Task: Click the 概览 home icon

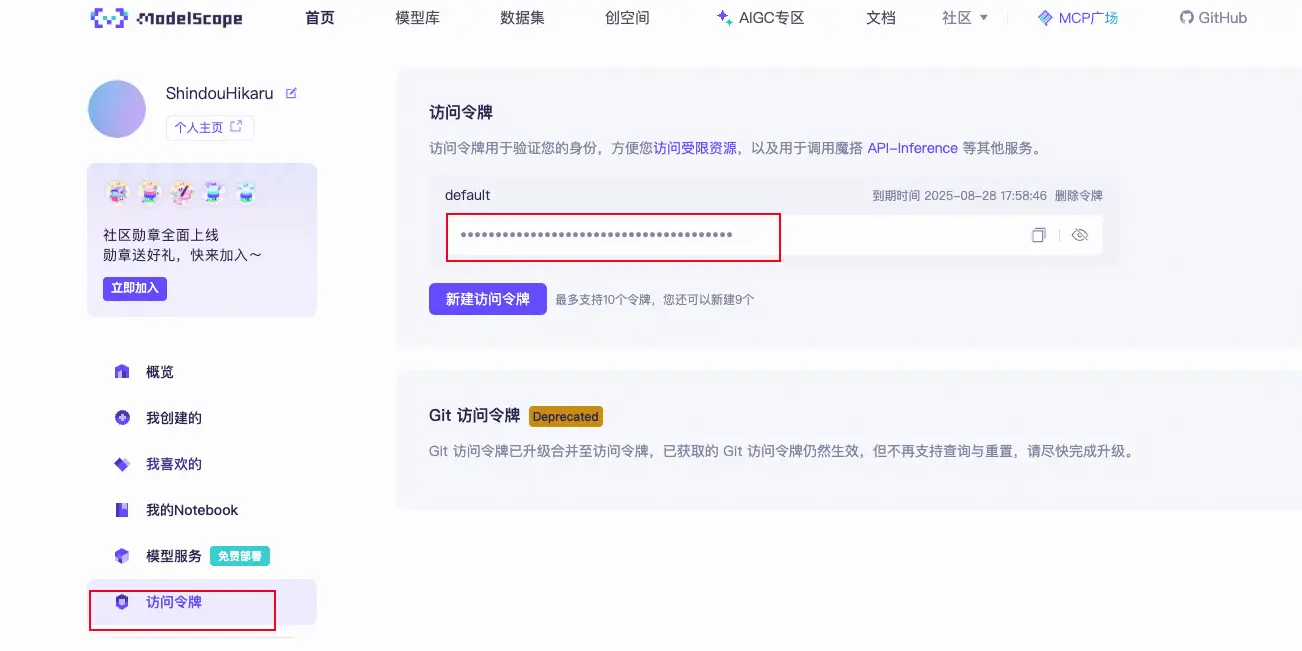Action: pyautogui.click(x=122, y=372)
